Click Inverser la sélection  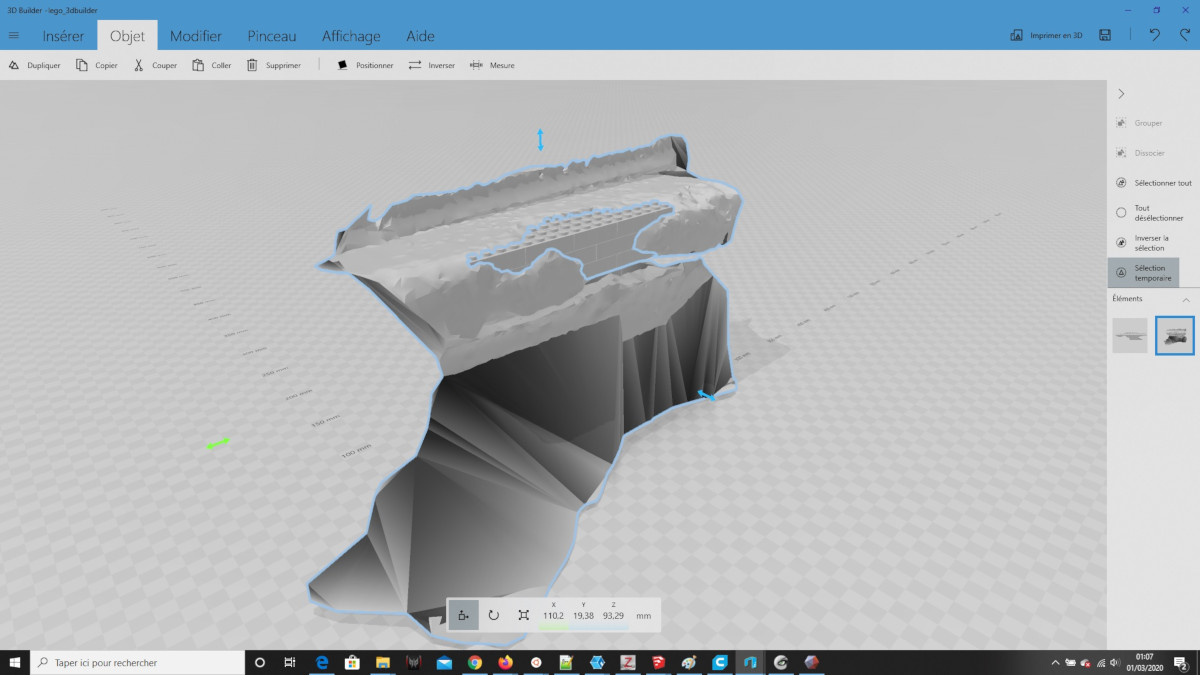pyautogui.click(x=1143, y=243)
